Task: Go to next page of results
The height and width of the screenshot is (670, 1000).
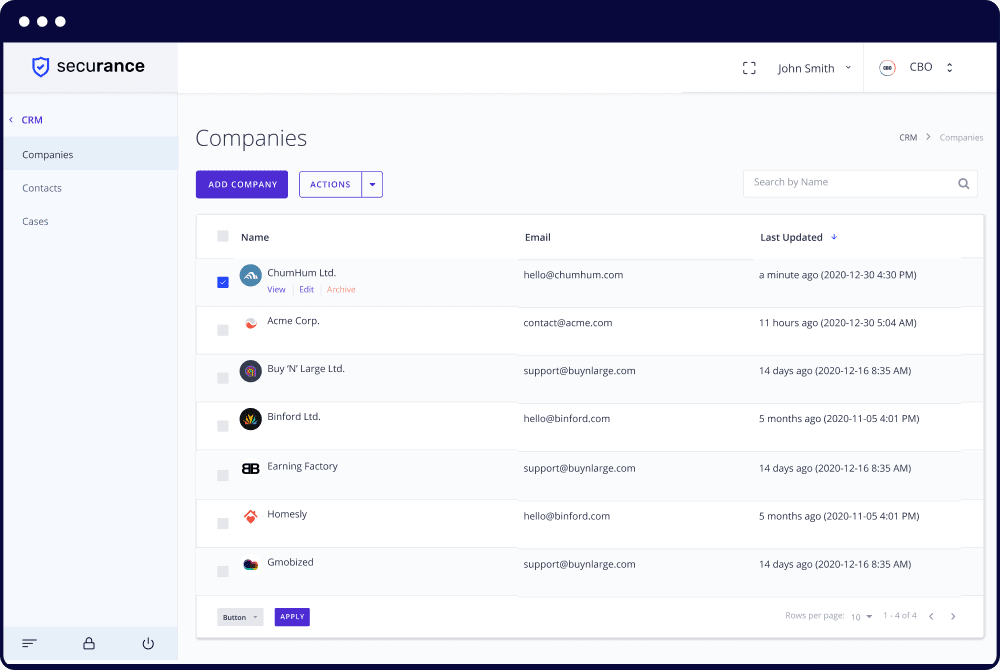Action: pyautogui.click(x=953, y=616)
